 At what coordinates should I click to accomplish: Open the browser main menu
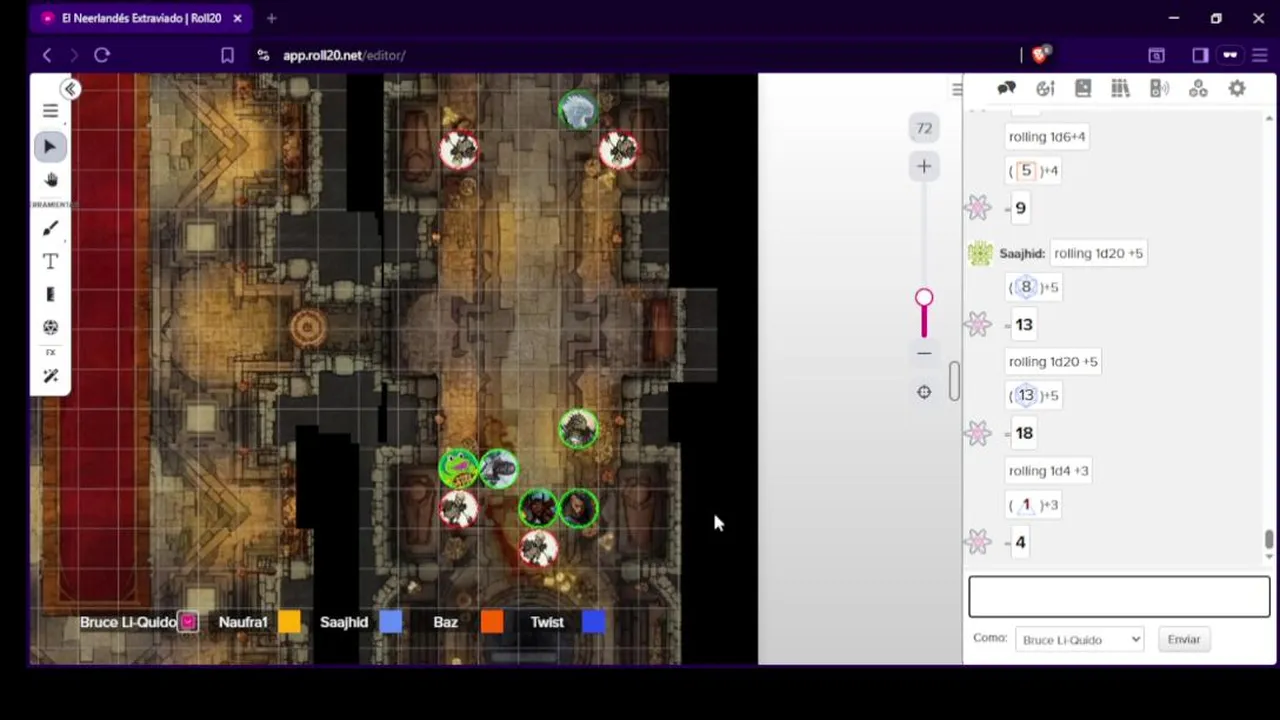[x=1260, y=55]
